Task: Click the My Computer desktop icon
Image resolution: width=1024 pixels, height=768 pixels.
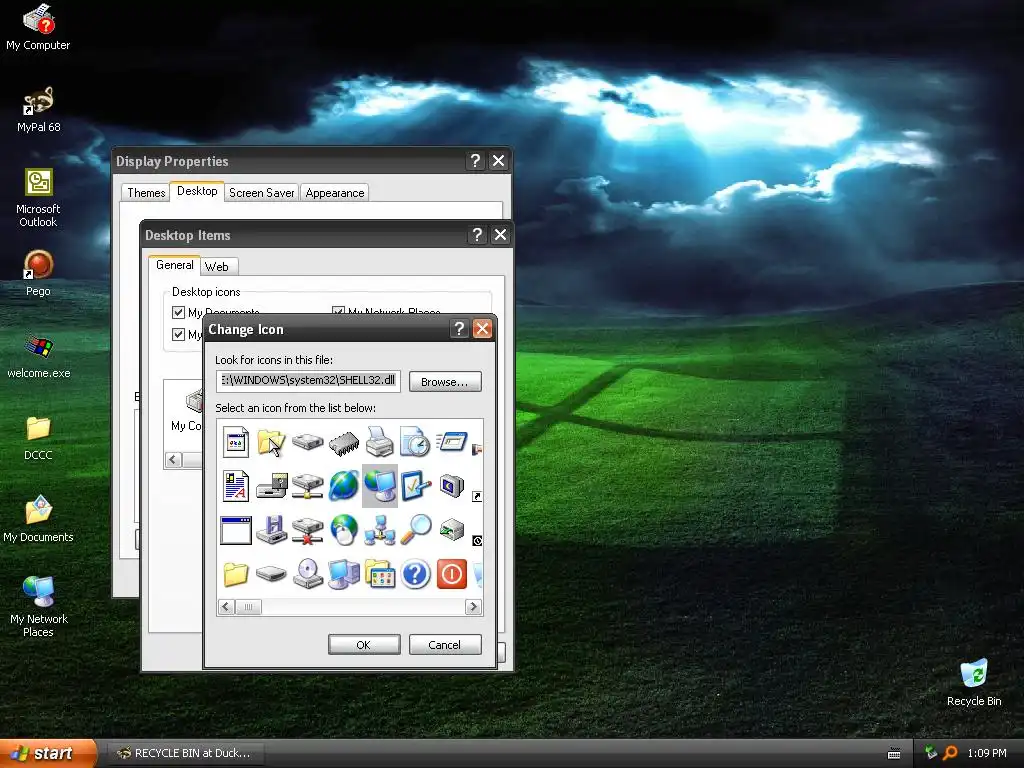Action: click(38, 27)
